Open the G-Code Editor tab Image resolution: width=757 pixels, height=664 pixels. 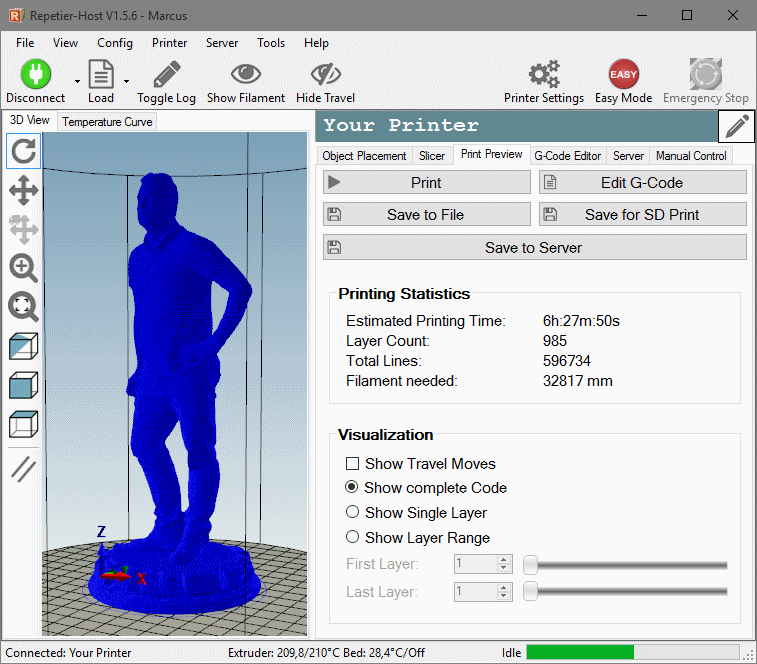[567, 156]
